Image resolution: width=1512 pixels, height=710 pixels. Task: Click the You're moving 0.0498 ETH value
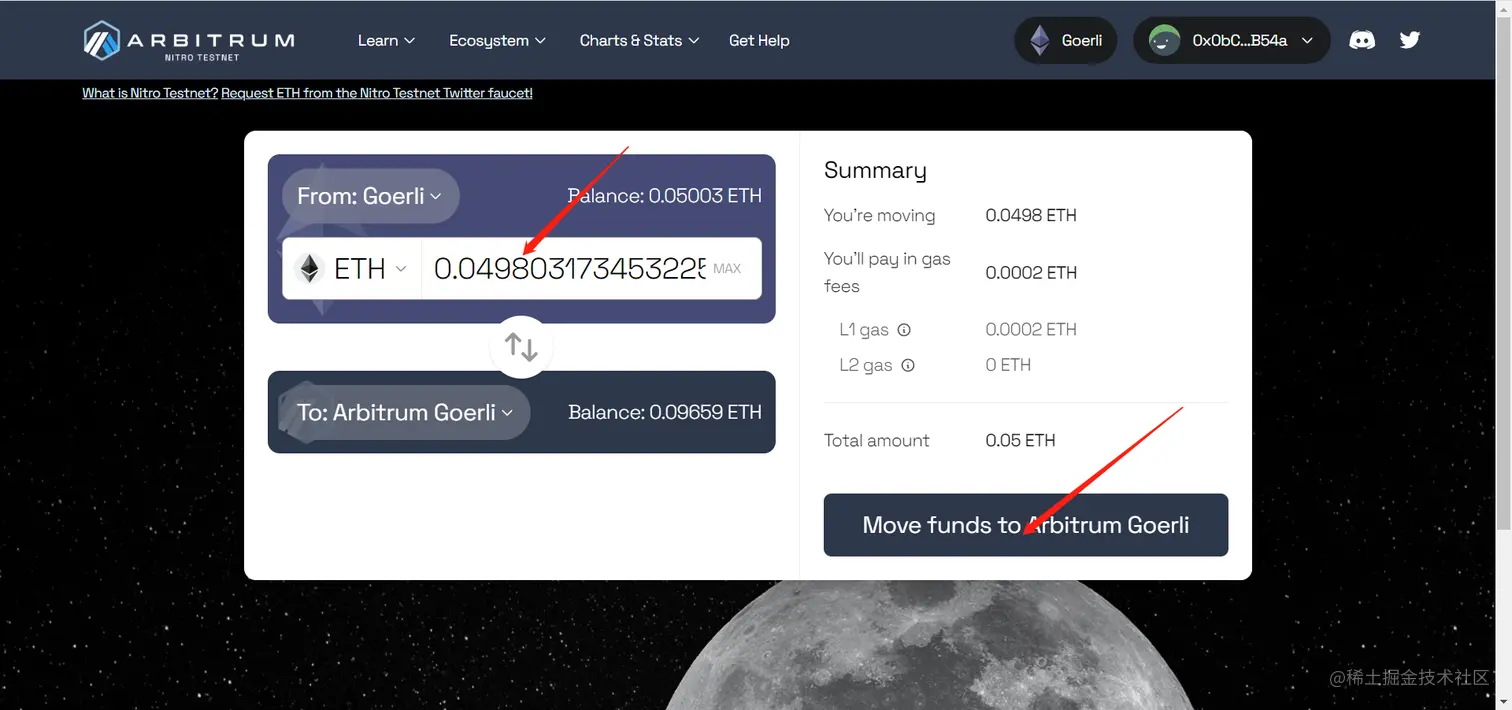(1031, 215)
